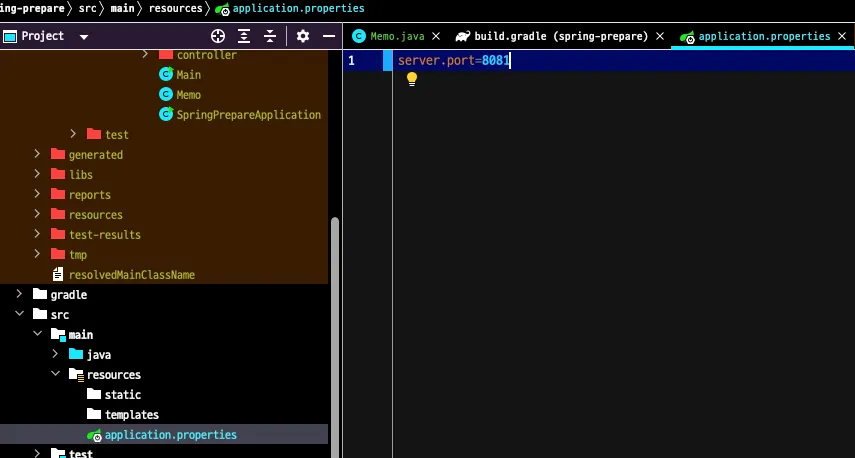Switch to the Memo.java tab
Screen dimensions: 855x458
click(x=397, y=37)
